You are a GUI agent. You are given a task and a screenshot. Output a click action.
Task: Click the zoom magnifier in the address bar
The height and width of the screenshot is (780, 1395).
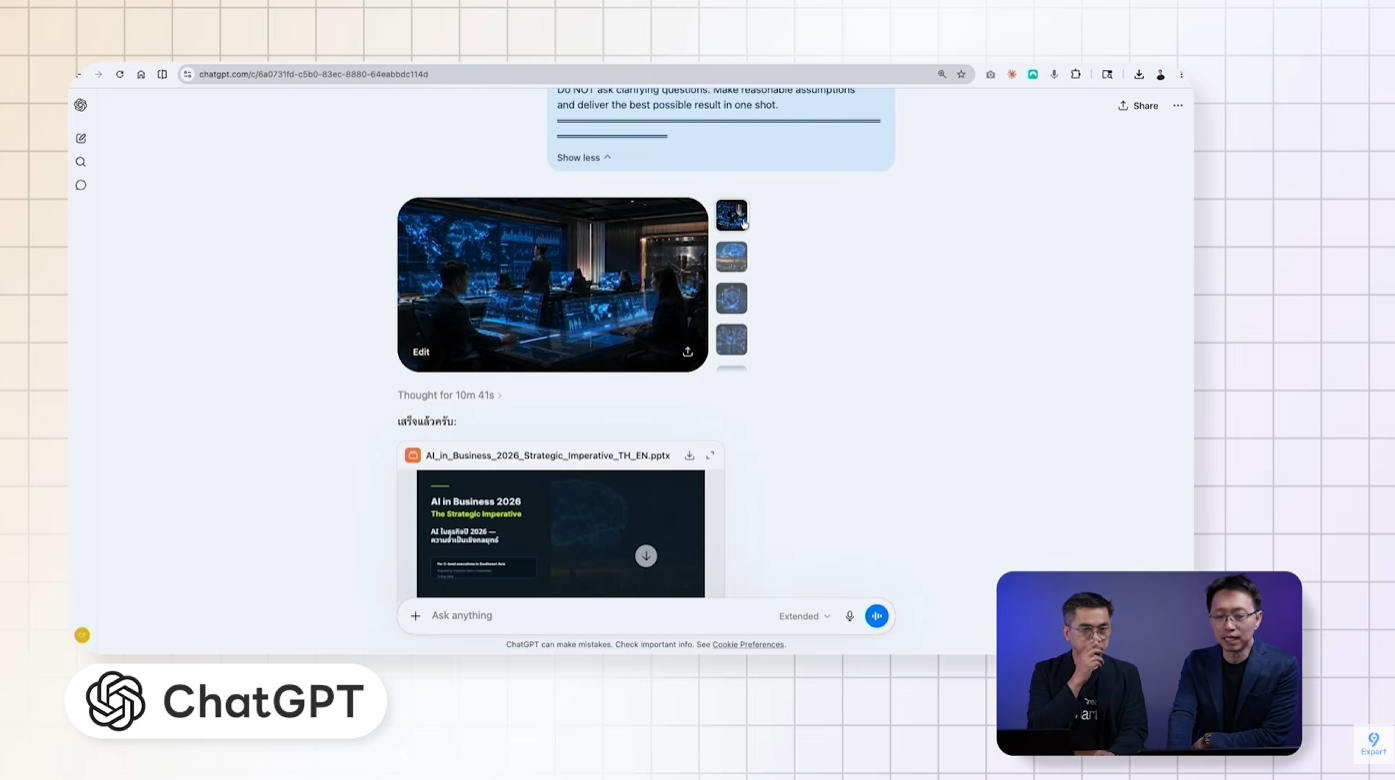coord(942,74)
